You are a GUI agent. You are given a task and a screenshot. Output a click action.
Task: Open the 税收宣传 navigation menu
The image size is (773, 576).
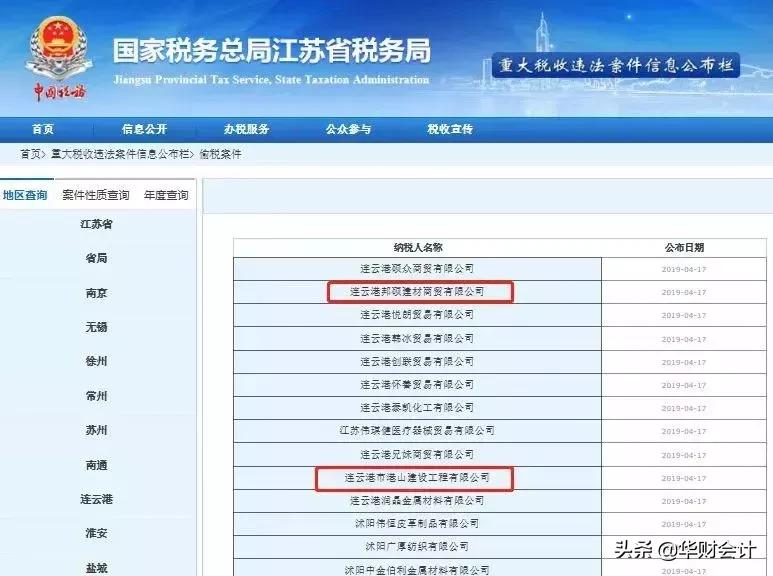click(x=450, y=129)
